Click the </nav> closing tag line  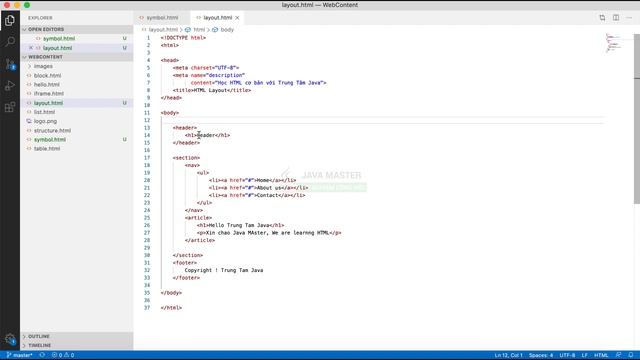(193, 210)
